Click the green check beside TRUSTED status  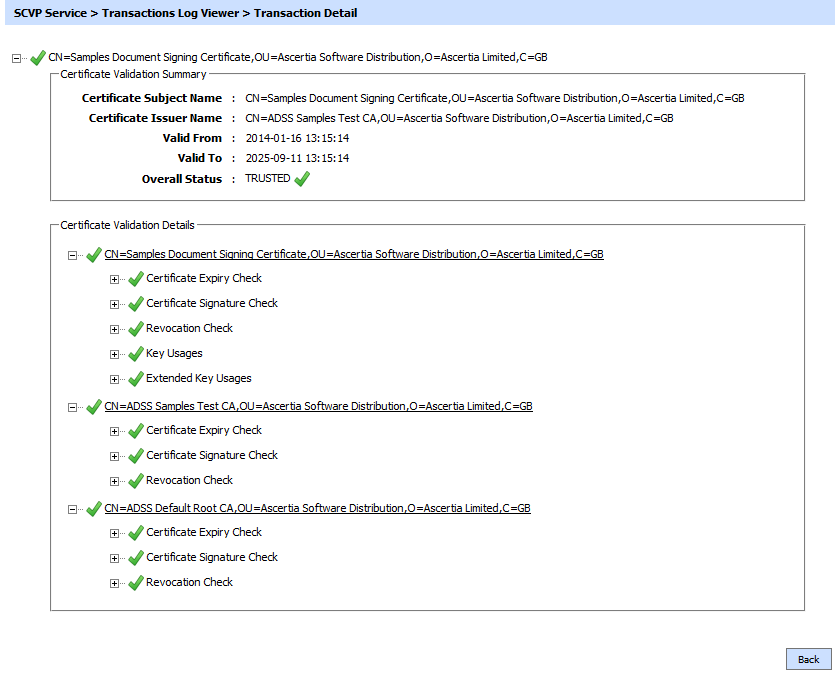coord(302,179)
